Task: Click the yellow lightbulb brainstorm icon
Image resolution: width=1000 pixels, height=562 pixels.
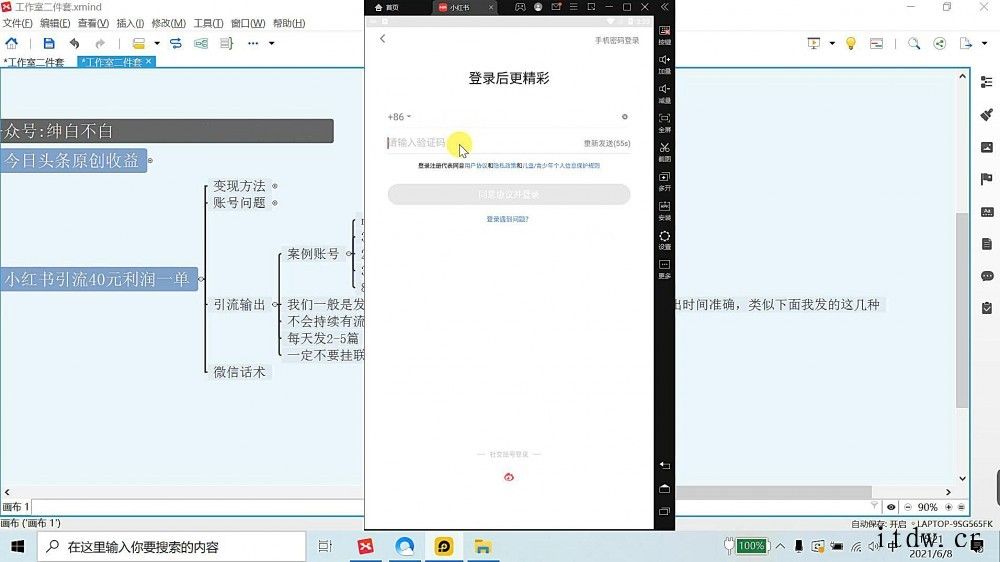Action: 851,43
